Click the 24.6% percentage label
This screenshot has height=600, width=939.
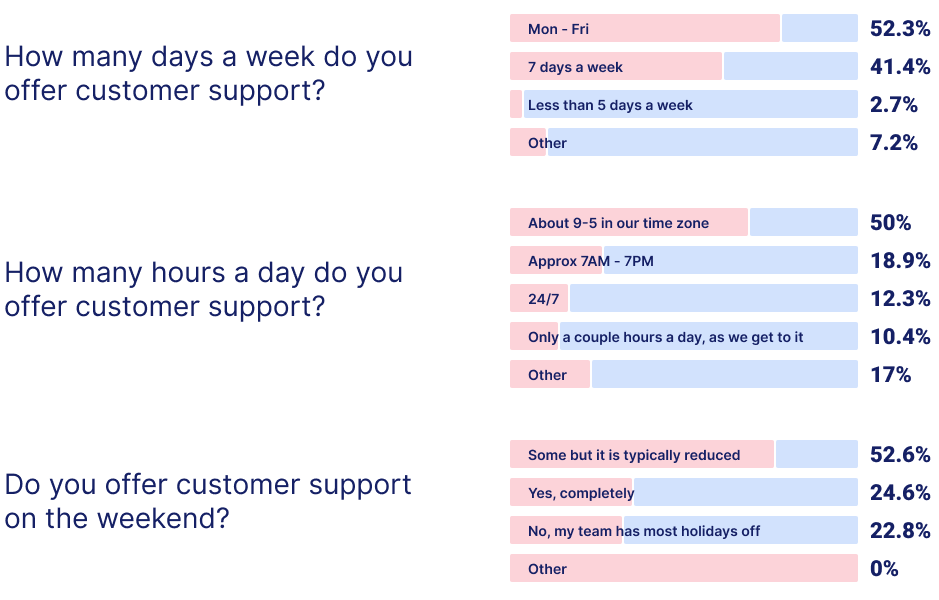(899, 492)
